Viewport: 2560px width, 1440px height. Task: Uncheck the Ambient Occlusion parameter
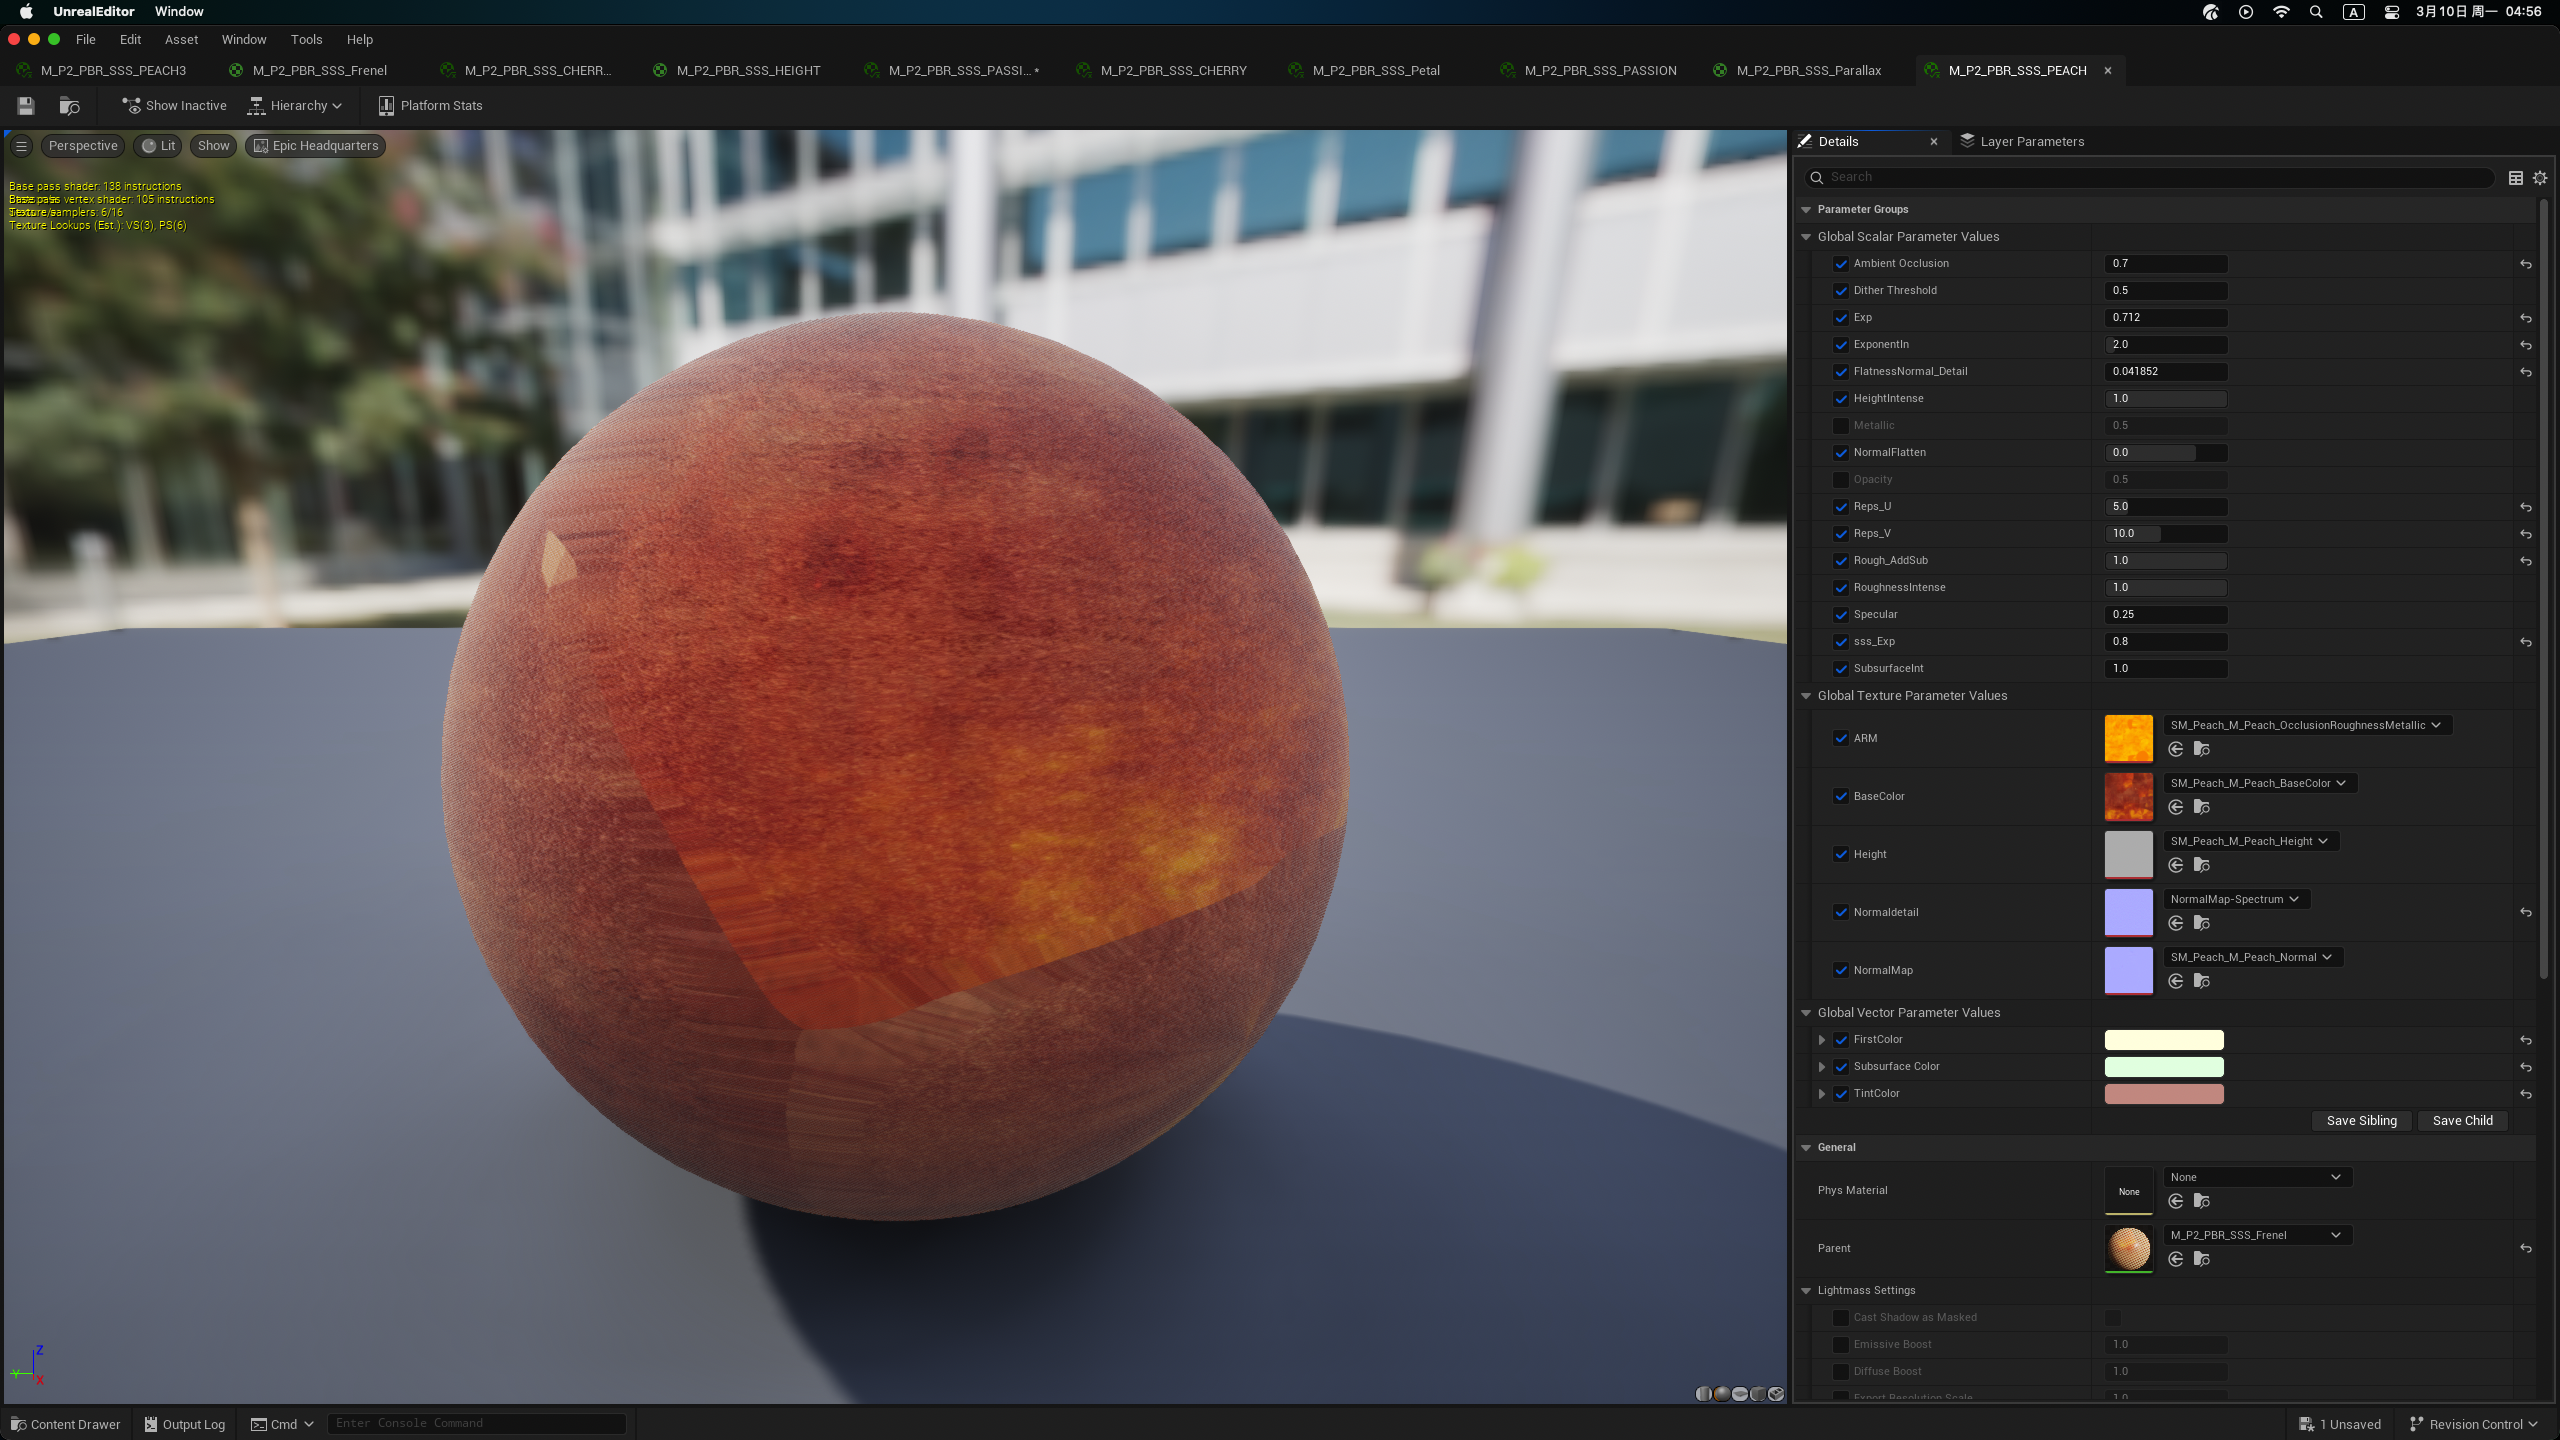click(1840, 264)
